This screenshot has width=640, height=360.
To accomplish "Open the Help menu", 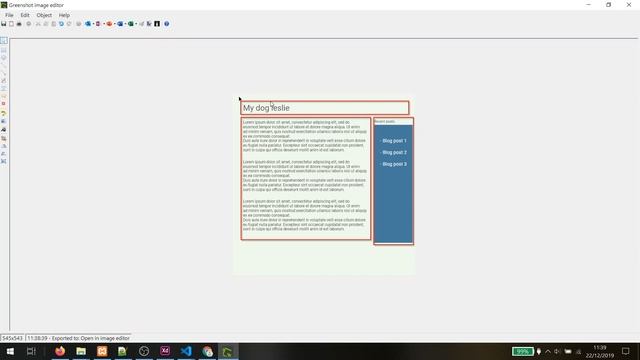I will [64, 15].
